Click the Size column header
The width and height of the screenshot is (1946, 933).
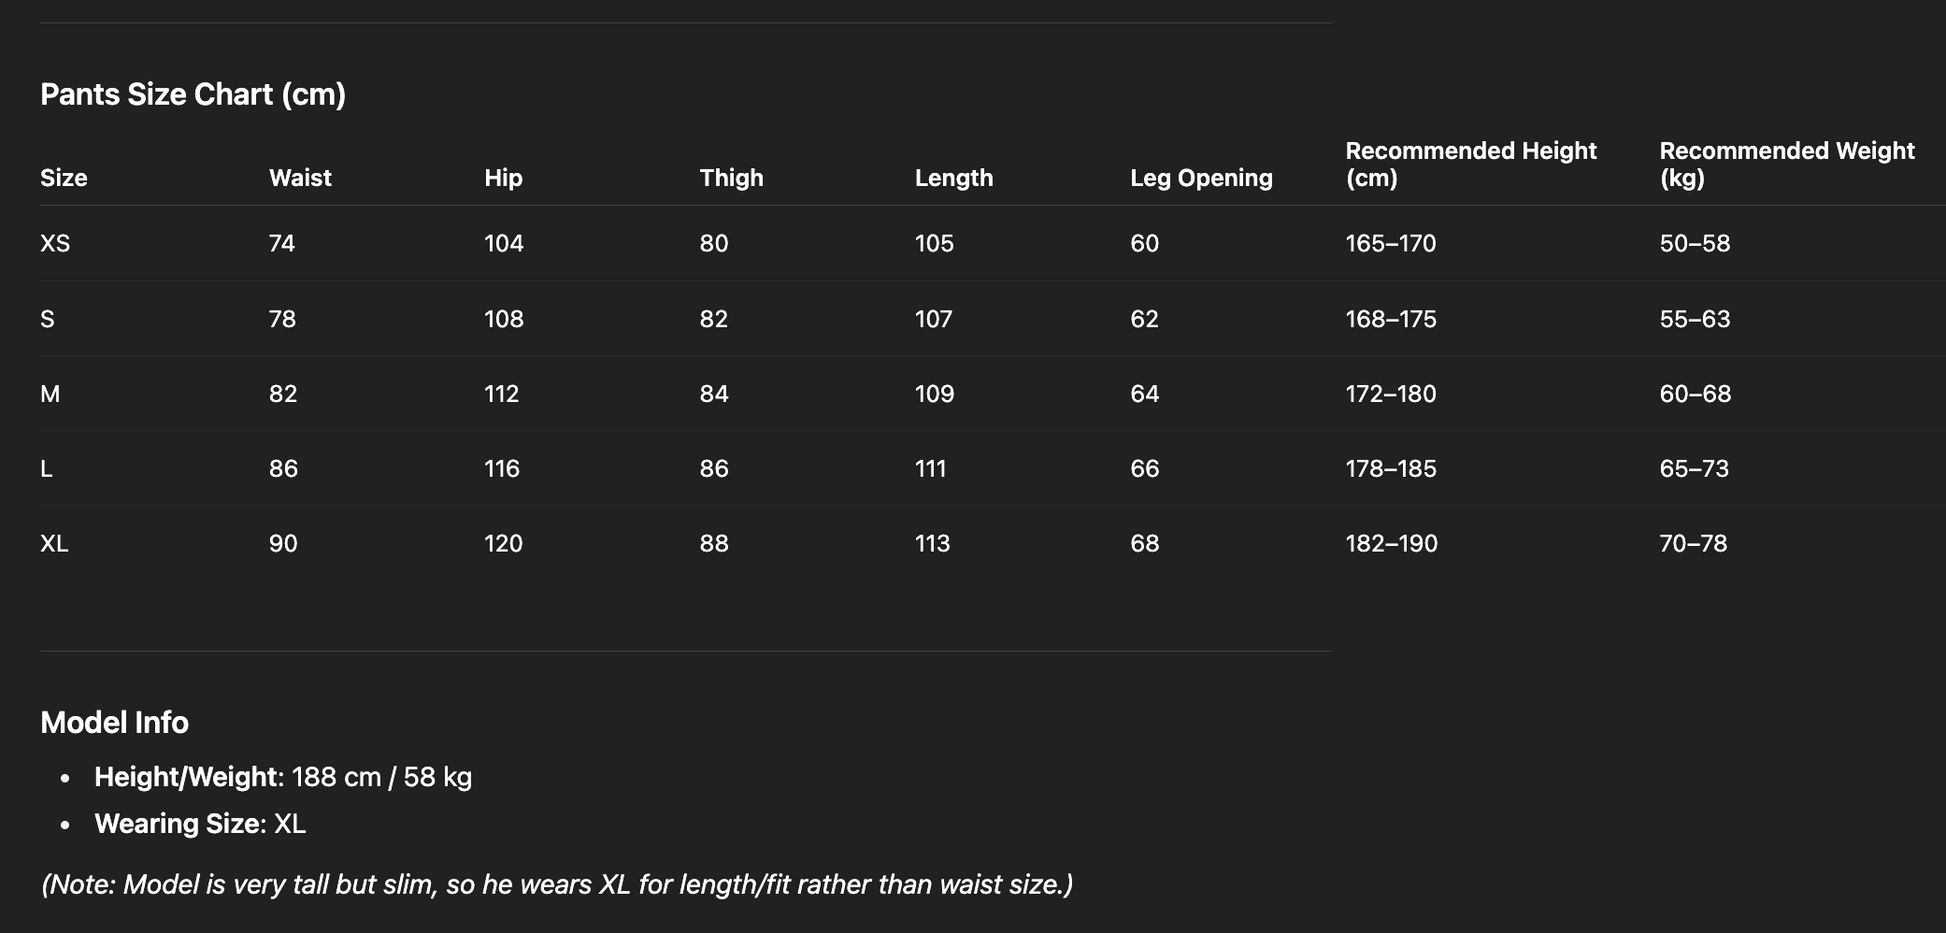click(64, 178)
